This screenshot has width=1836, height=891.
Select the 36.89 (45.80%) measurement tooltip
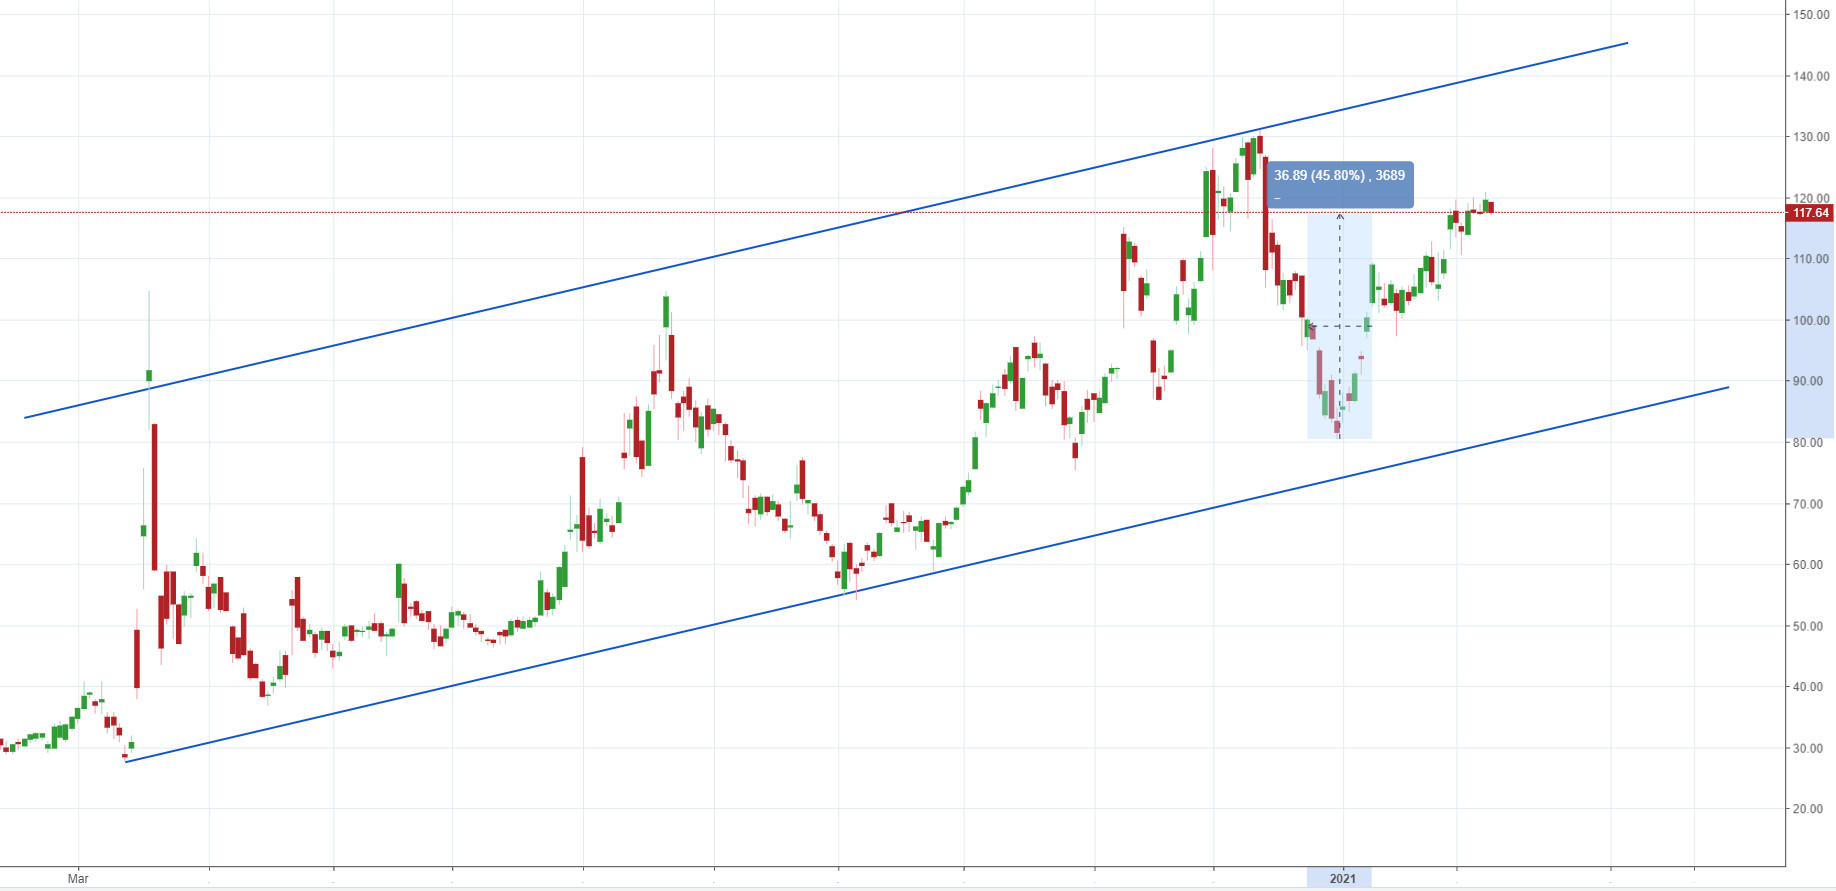point(1340,185)
